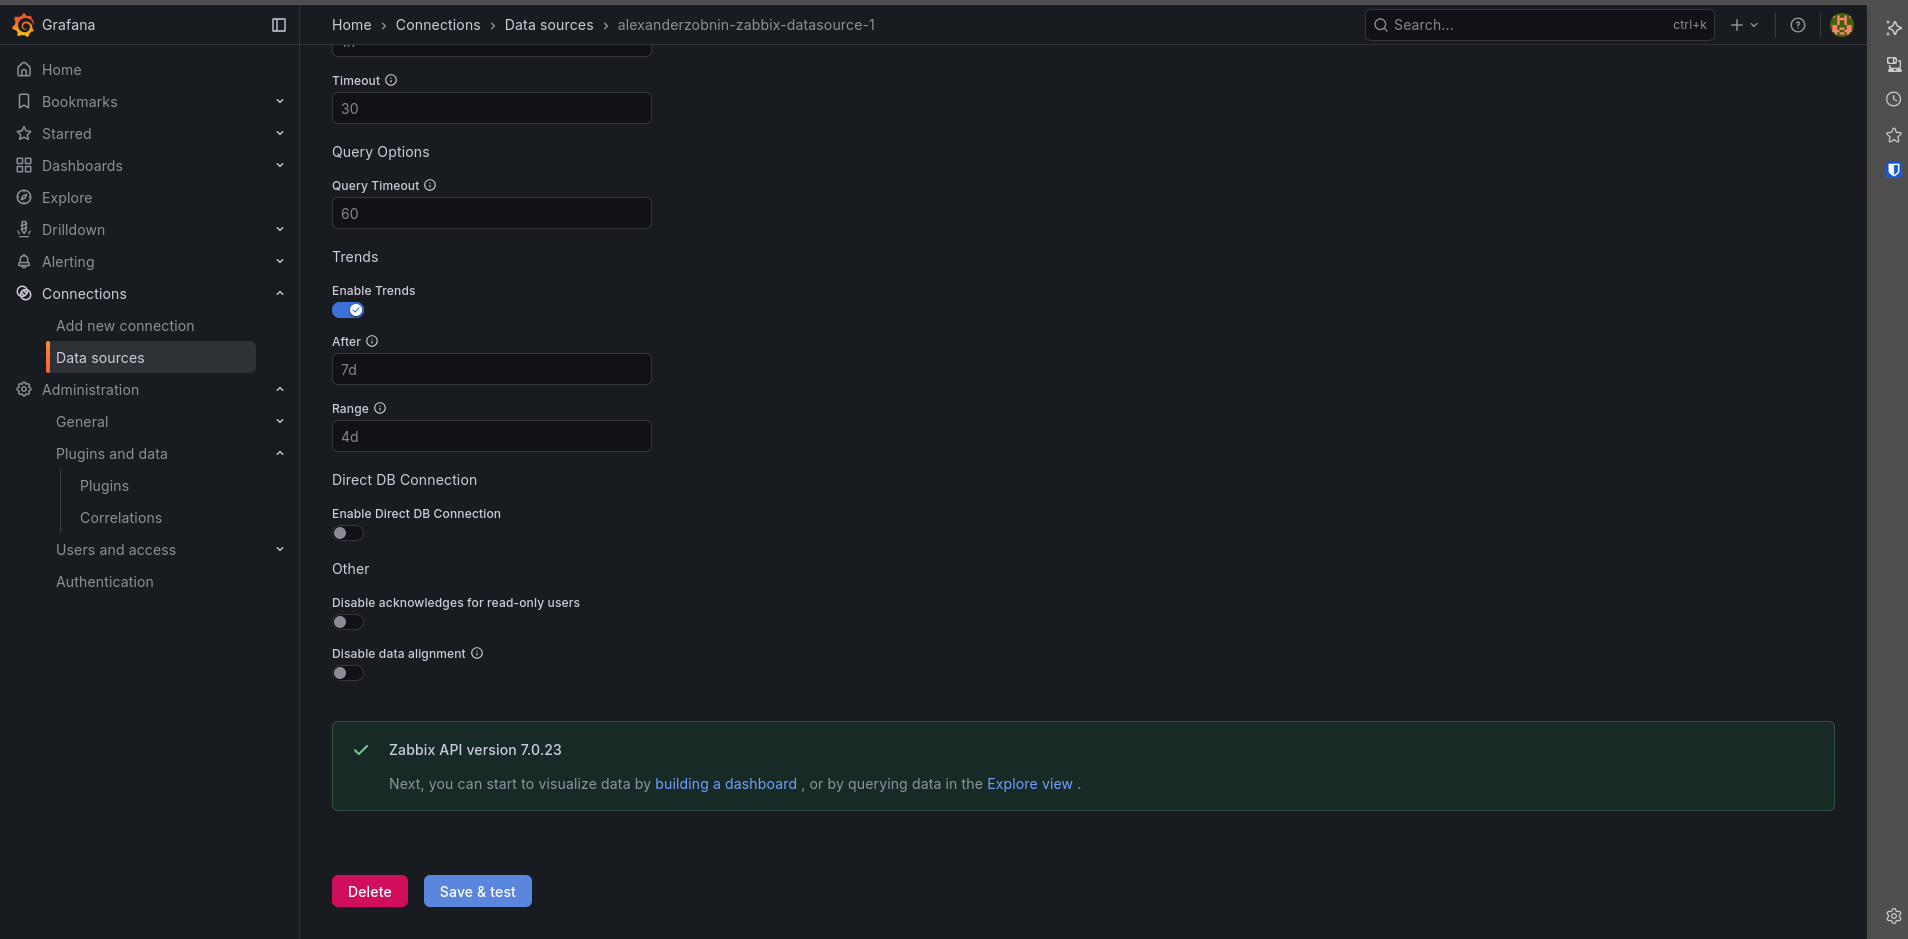
Task: Enable Direct DB Connection toggle
Action: [348, 533]
